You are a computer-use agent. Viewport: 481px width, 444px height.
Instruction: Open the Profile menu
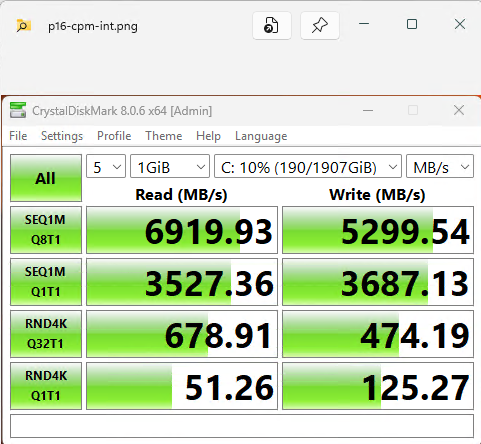tap(114, 136)
